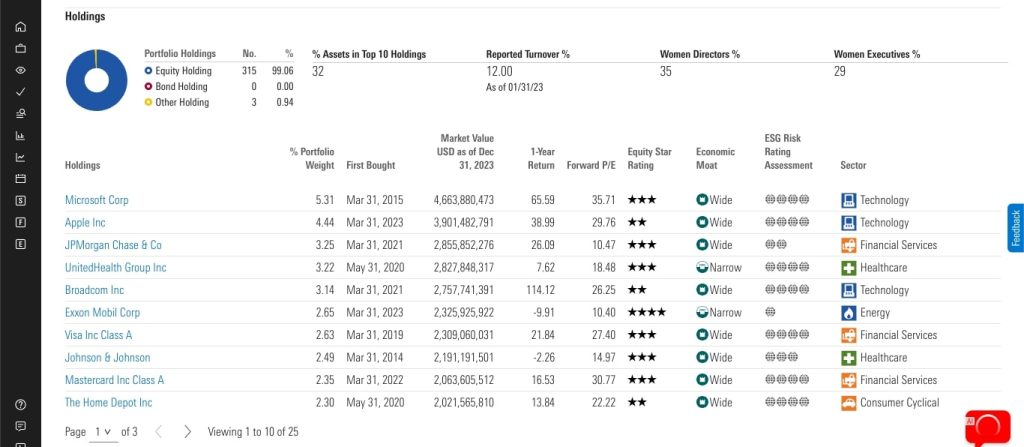Open the Broadcom Inc holding link
Screen dimensions: 1024x447
(x=93, y=290)
